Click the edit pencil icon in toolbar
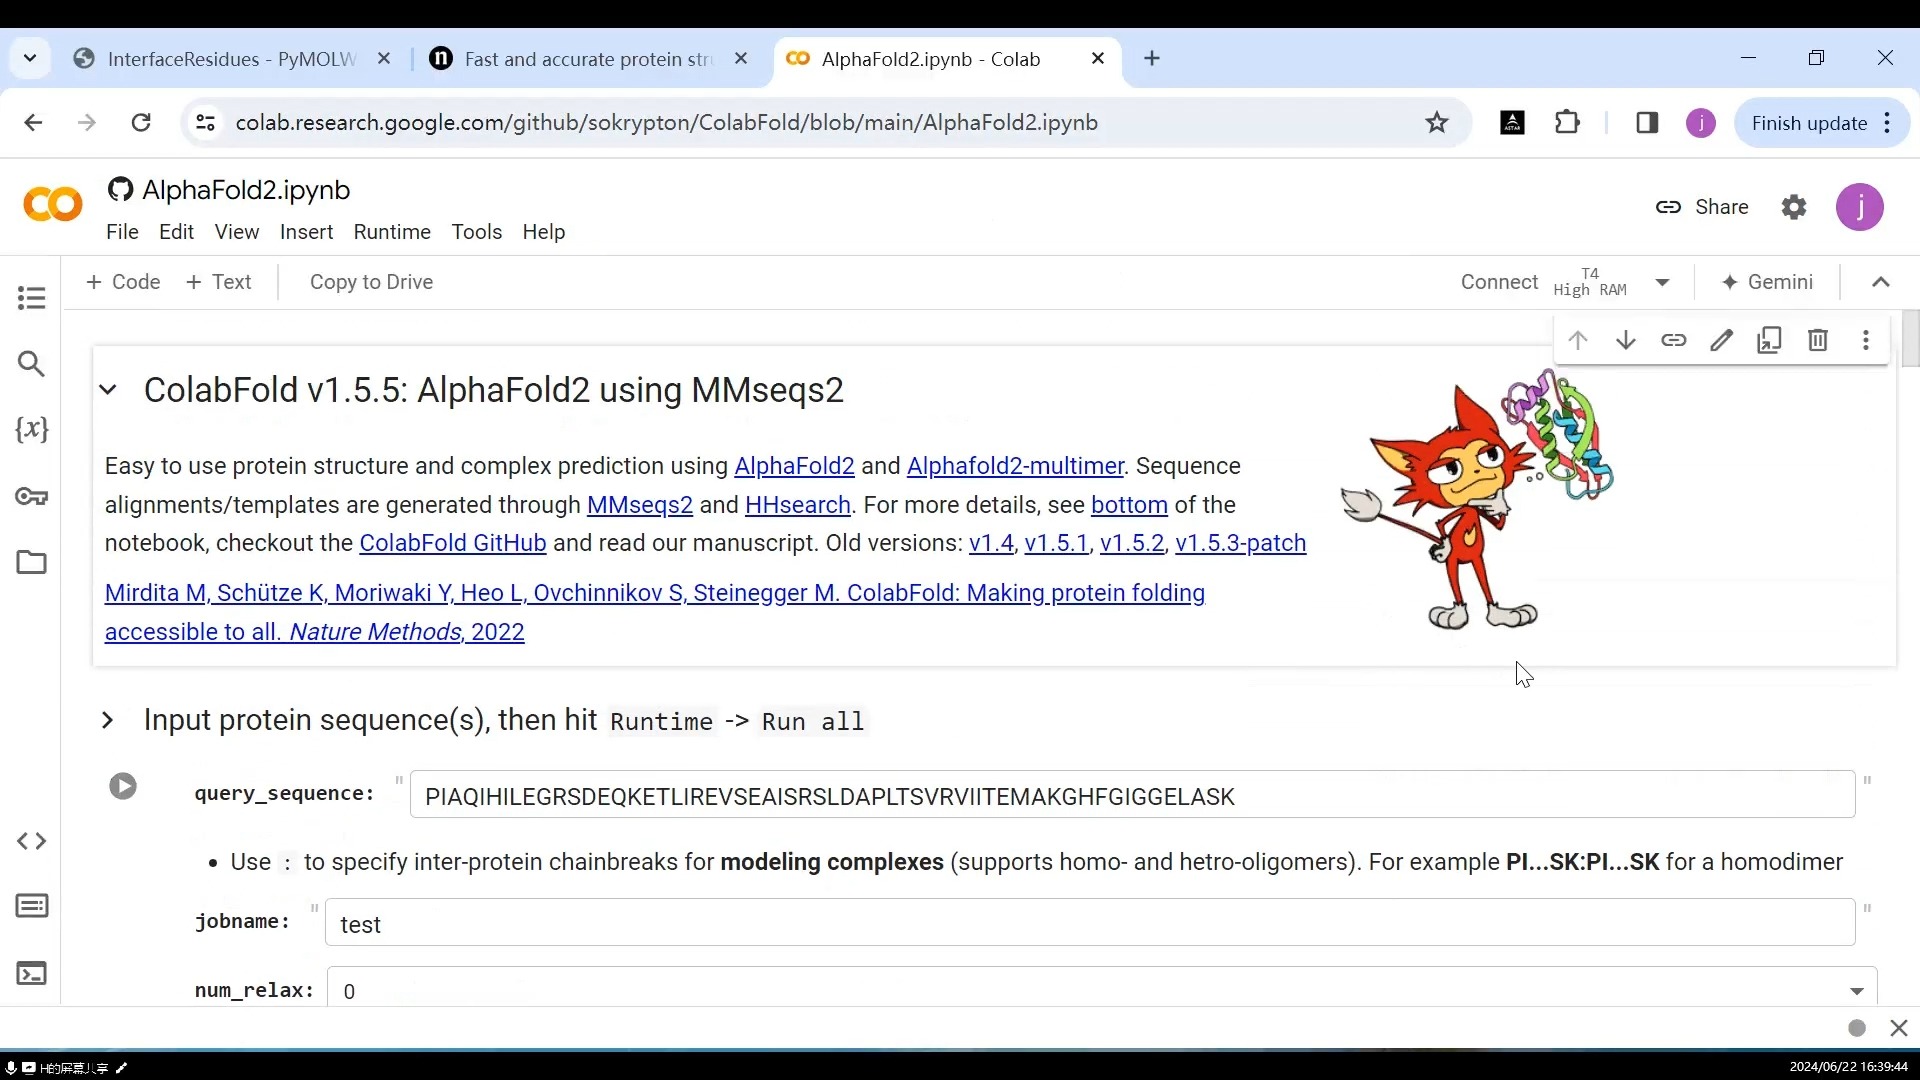This screenshot has width=1920, height=1080. click(1722, 340)
